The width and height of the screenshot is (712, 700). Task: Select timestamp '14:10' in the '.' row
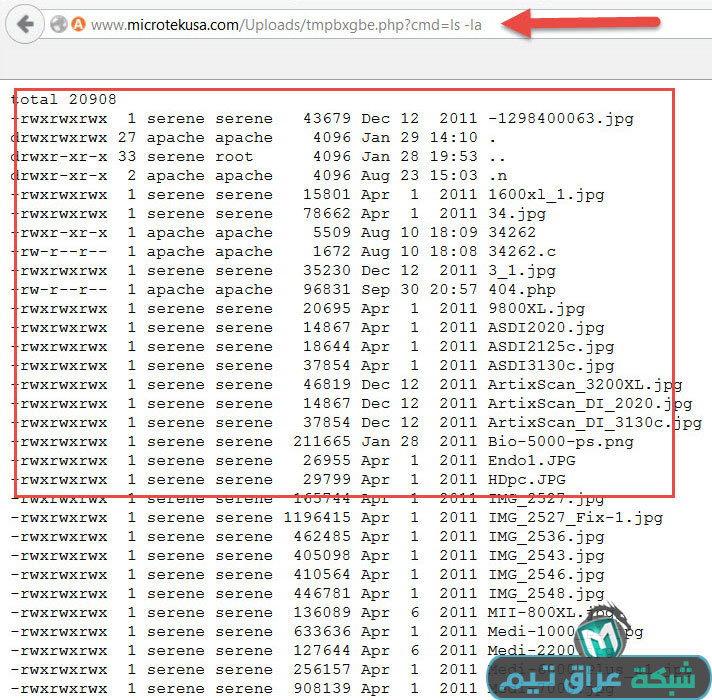coord(454,137)
